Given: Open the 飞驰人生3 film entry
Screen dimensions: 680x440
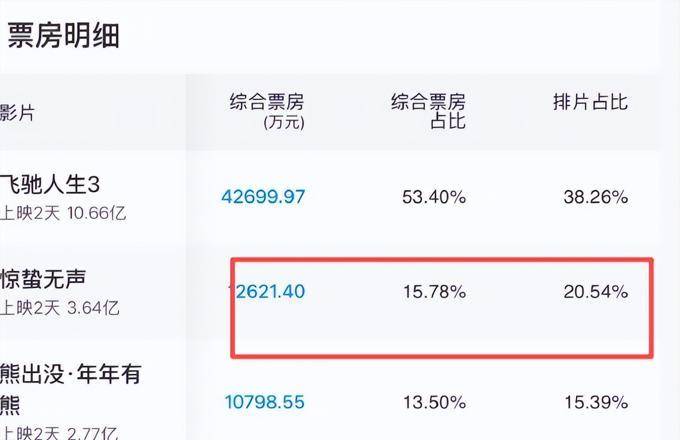Looking at the screenshot, I should pos(64,184).
